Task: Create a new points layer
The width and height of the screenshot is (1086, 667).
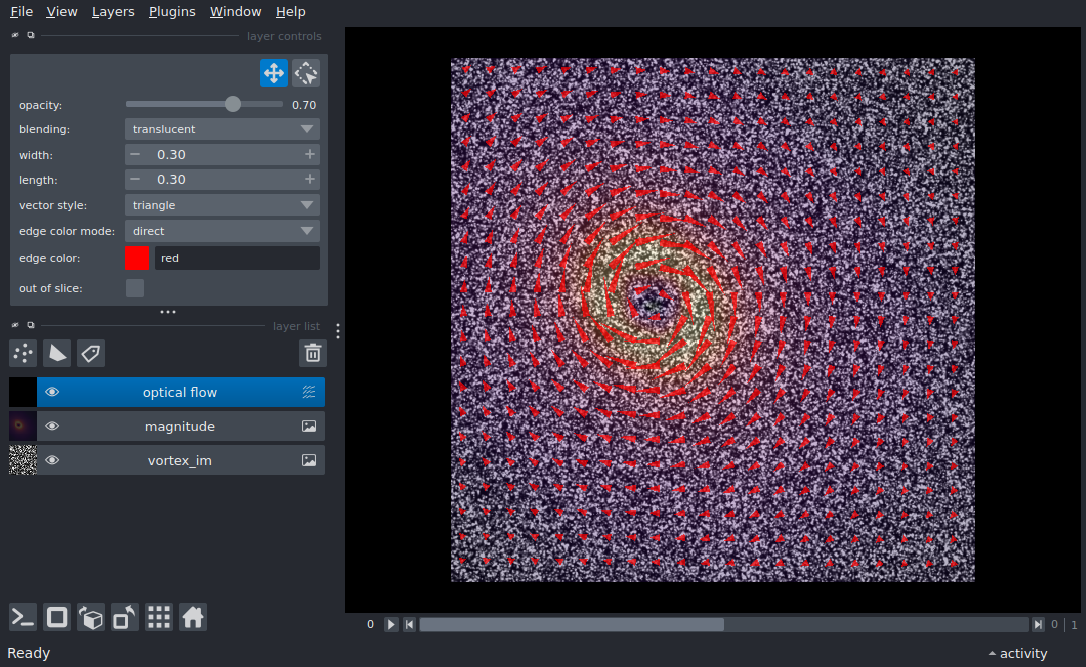Action: pos(23,353)
